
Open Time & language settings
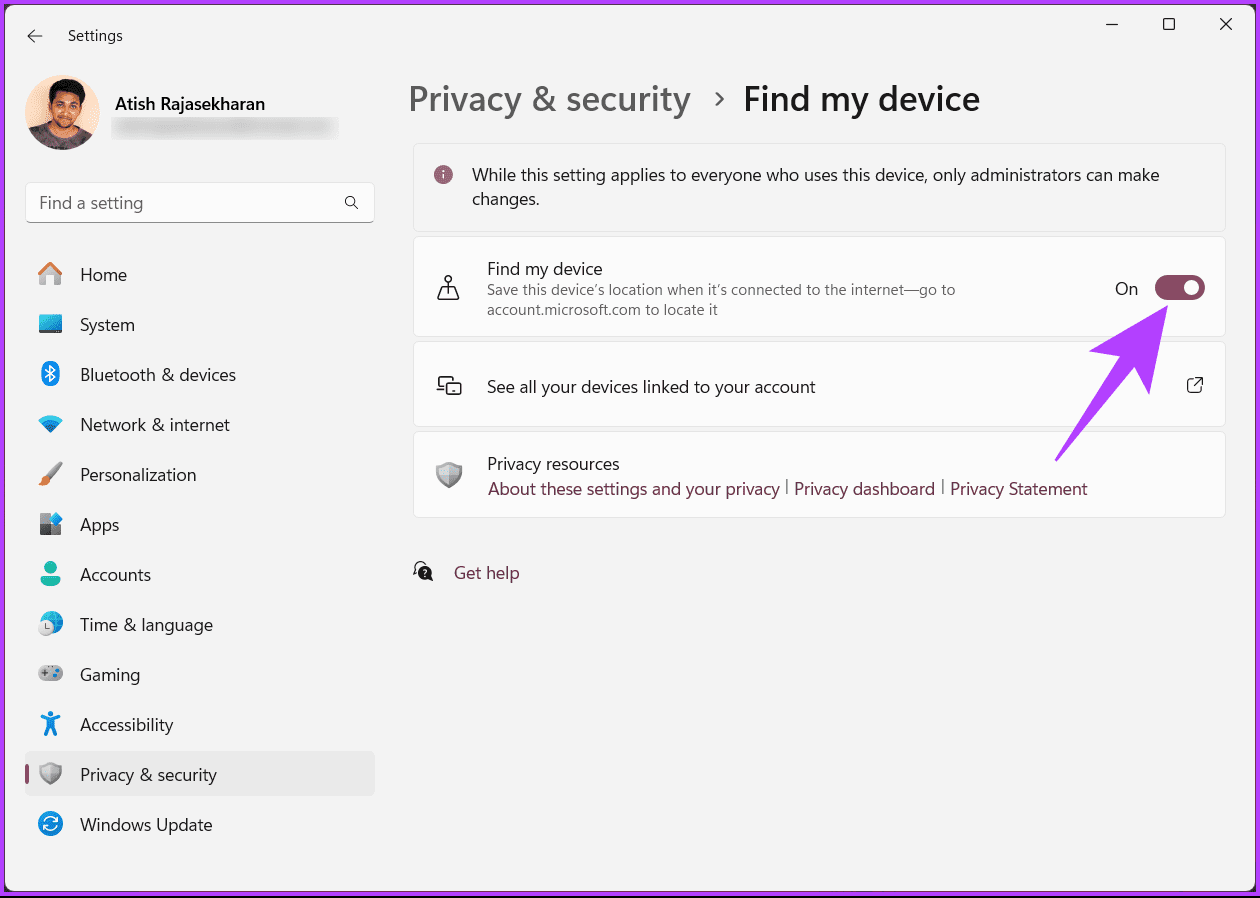point(200,625)
